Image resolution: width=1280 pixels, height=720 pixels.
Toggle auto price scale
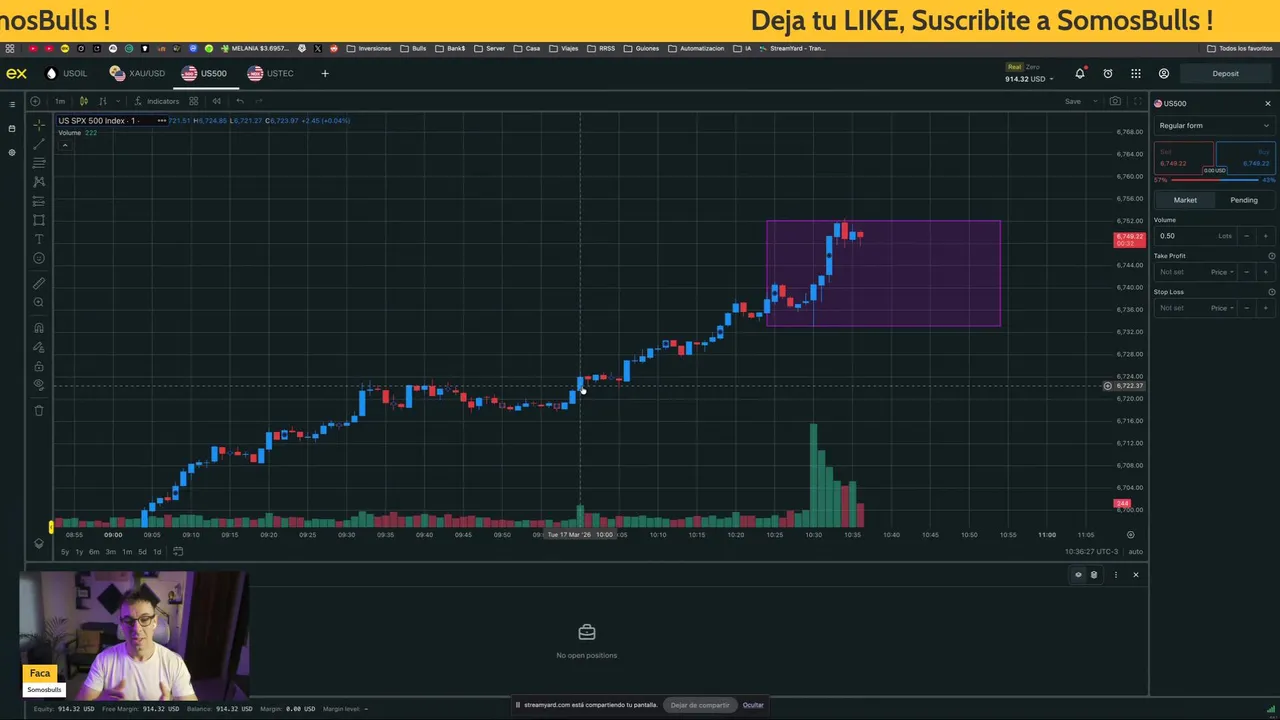coord(1135,552)
